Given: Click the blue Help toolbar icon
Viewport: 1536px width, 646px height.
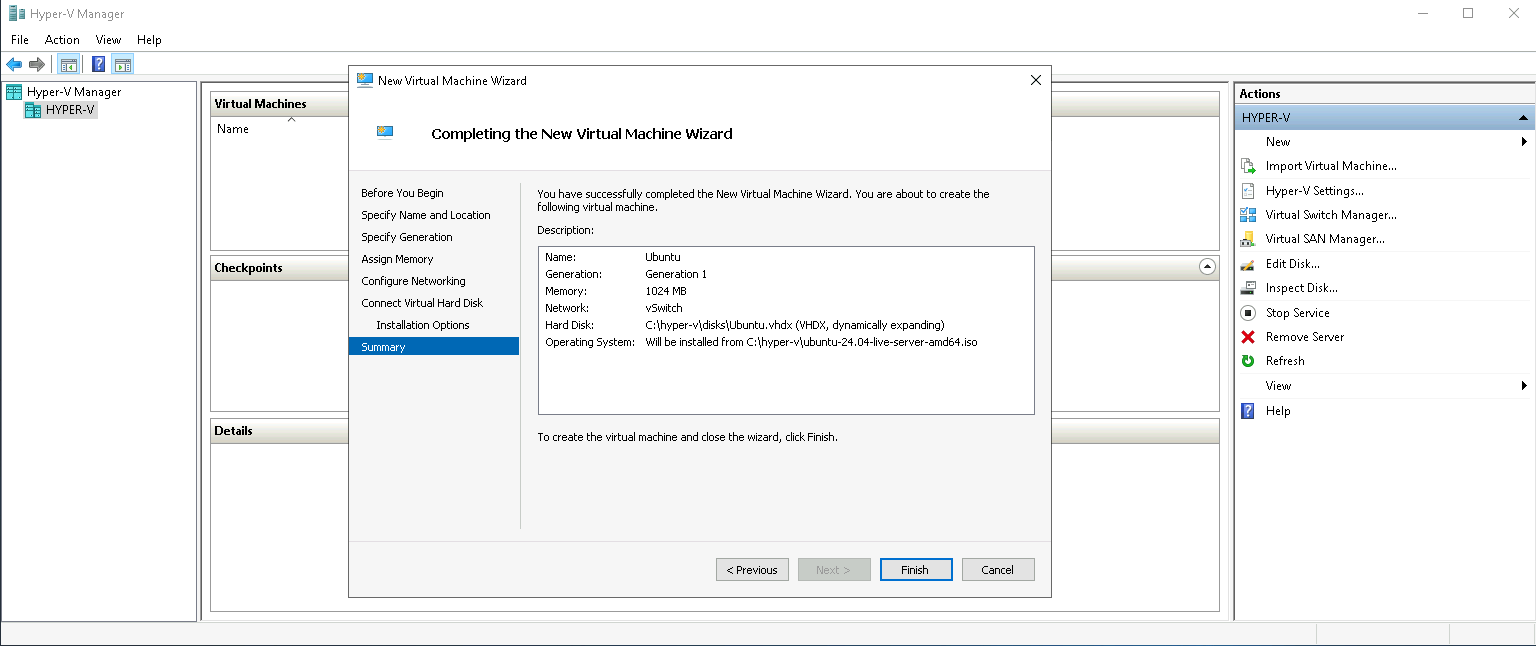Looking at the screenshot, I should tap(98, 65).
